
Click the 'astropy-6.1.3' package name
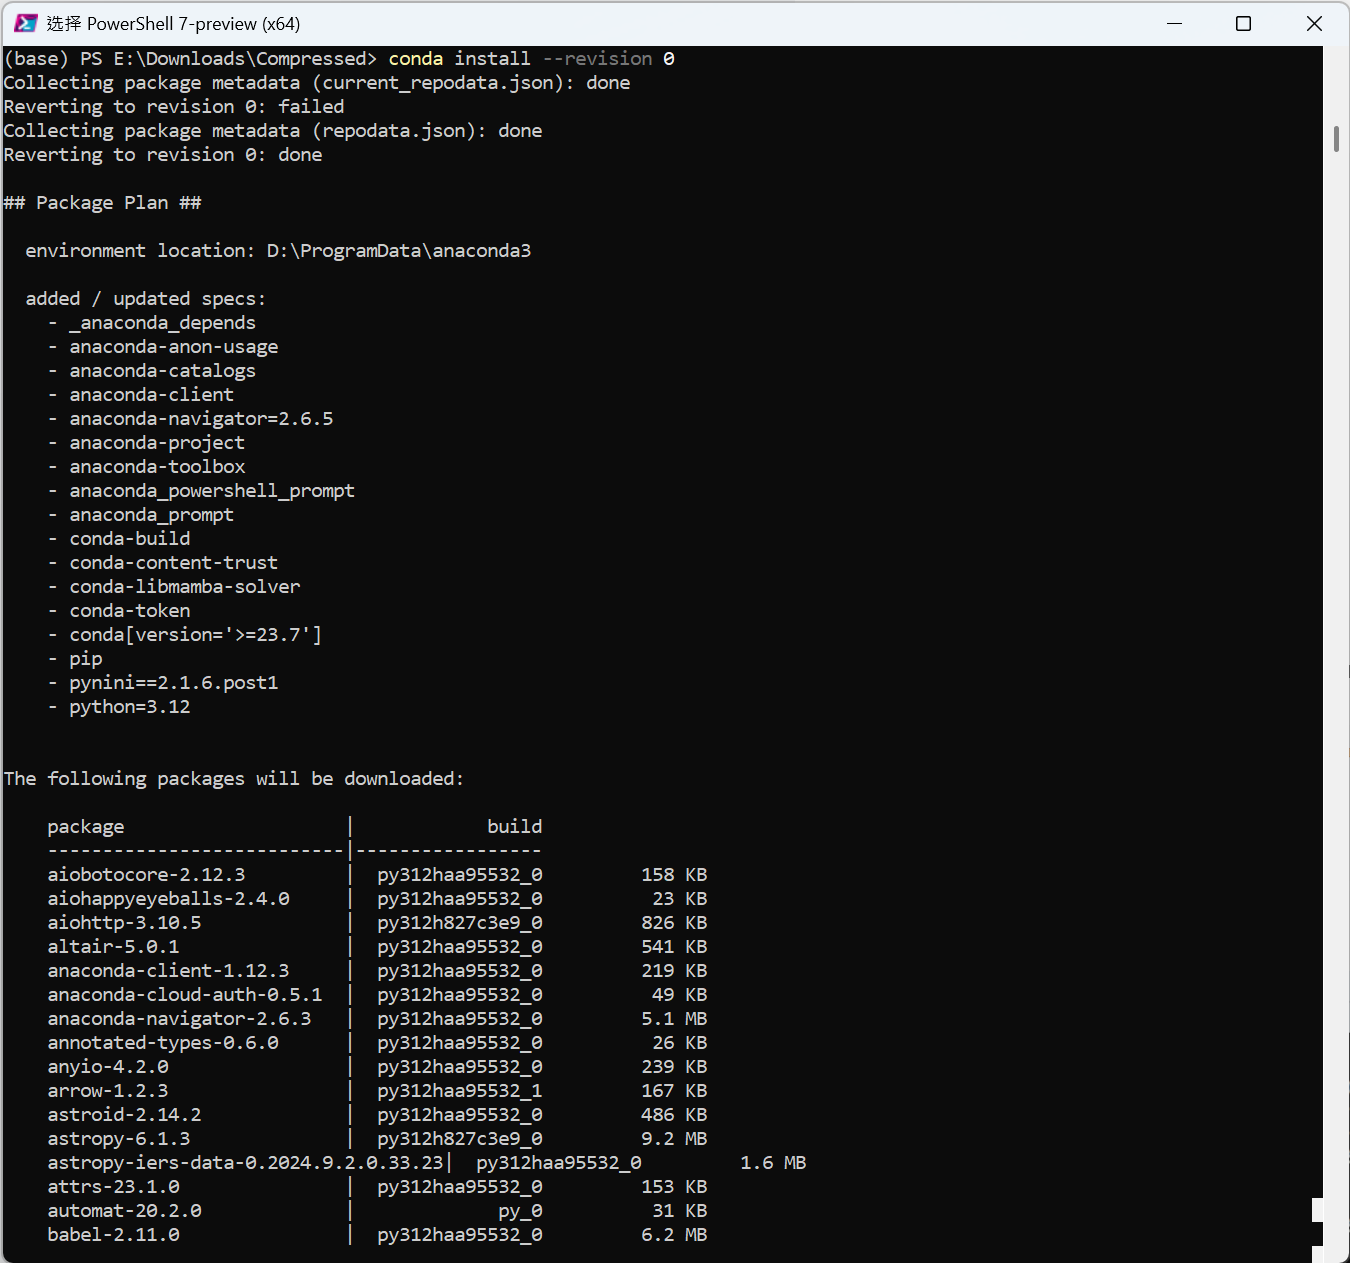click(x=119, y=1139)
